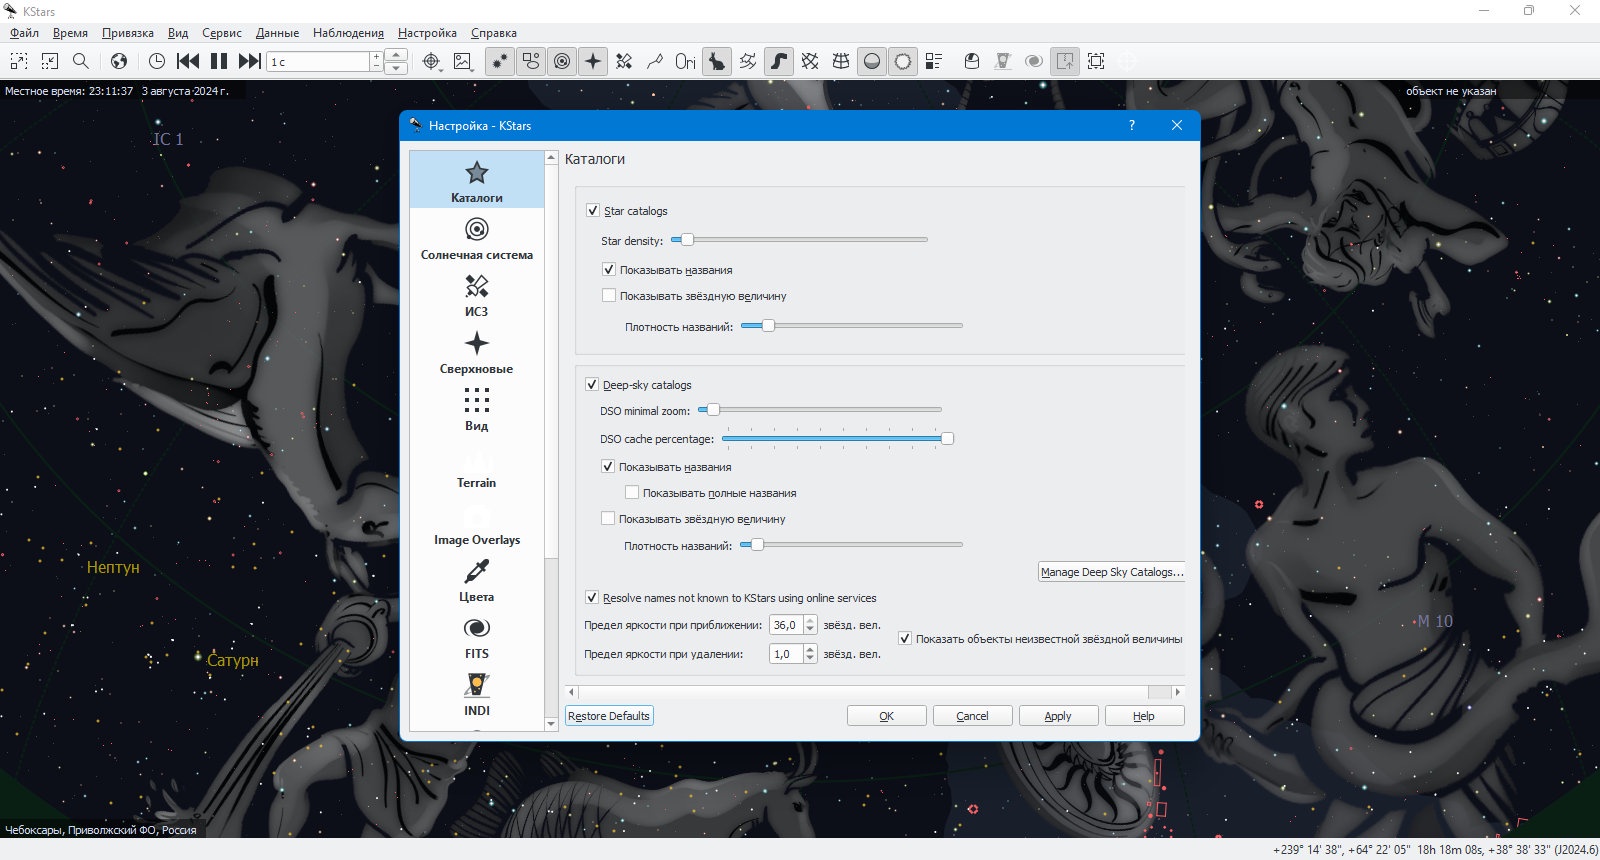1600x860 pixels.
Task: Open the INDI settings page in sidebar
Action: click(x=477, y=695)
